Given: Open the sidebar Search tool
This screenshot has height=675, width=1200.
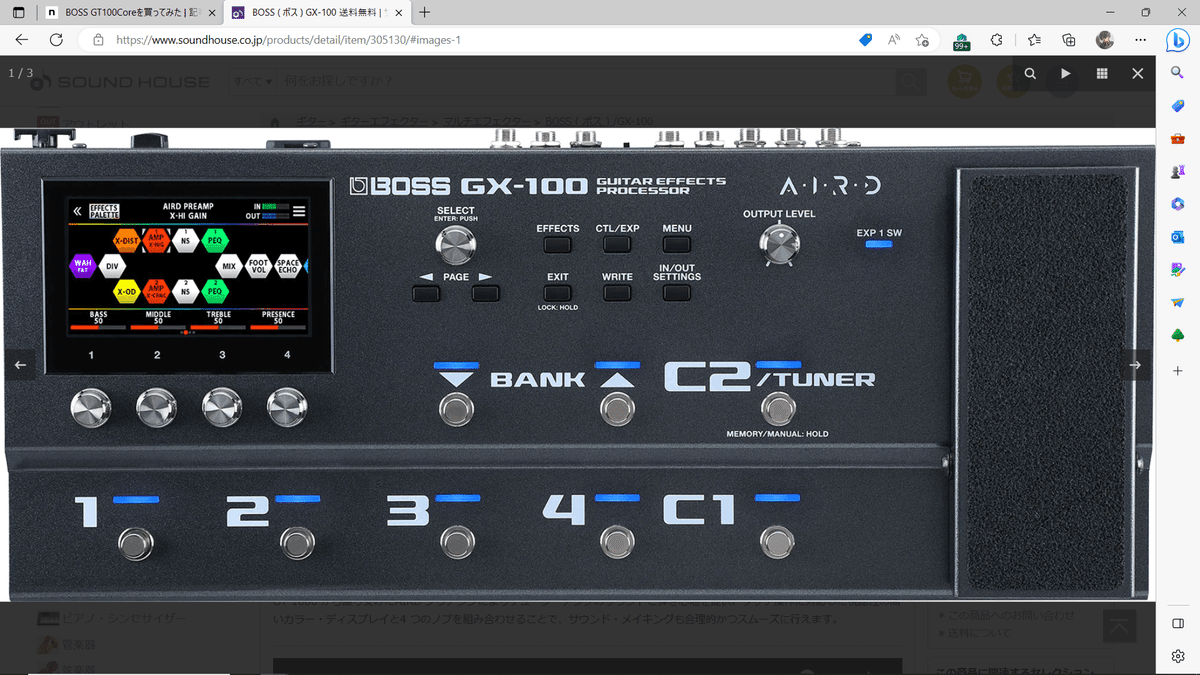Looking at the screenshot, I should (x=1178, y=72).
